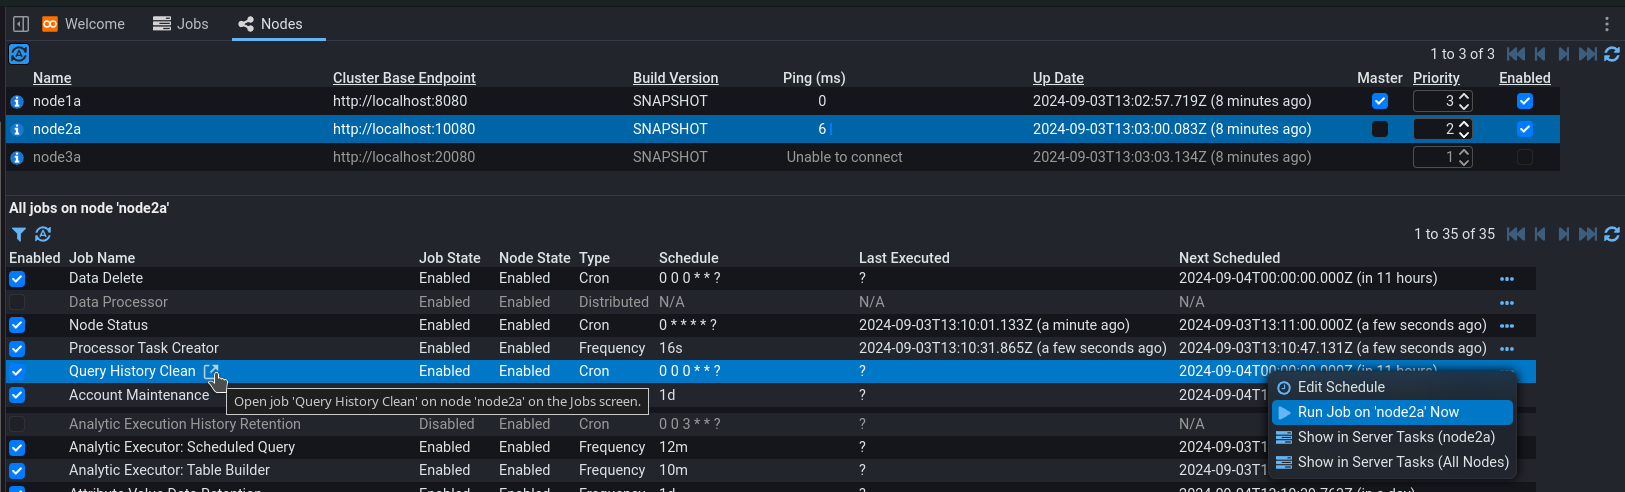Open actions menu for Data Delete job
Viewport: 1625px width, 492px height.
1506,279
